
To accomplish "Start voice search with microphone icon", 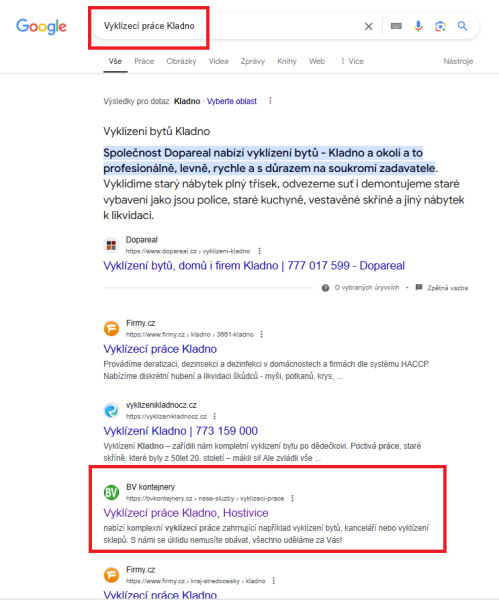I will (418, 26).
